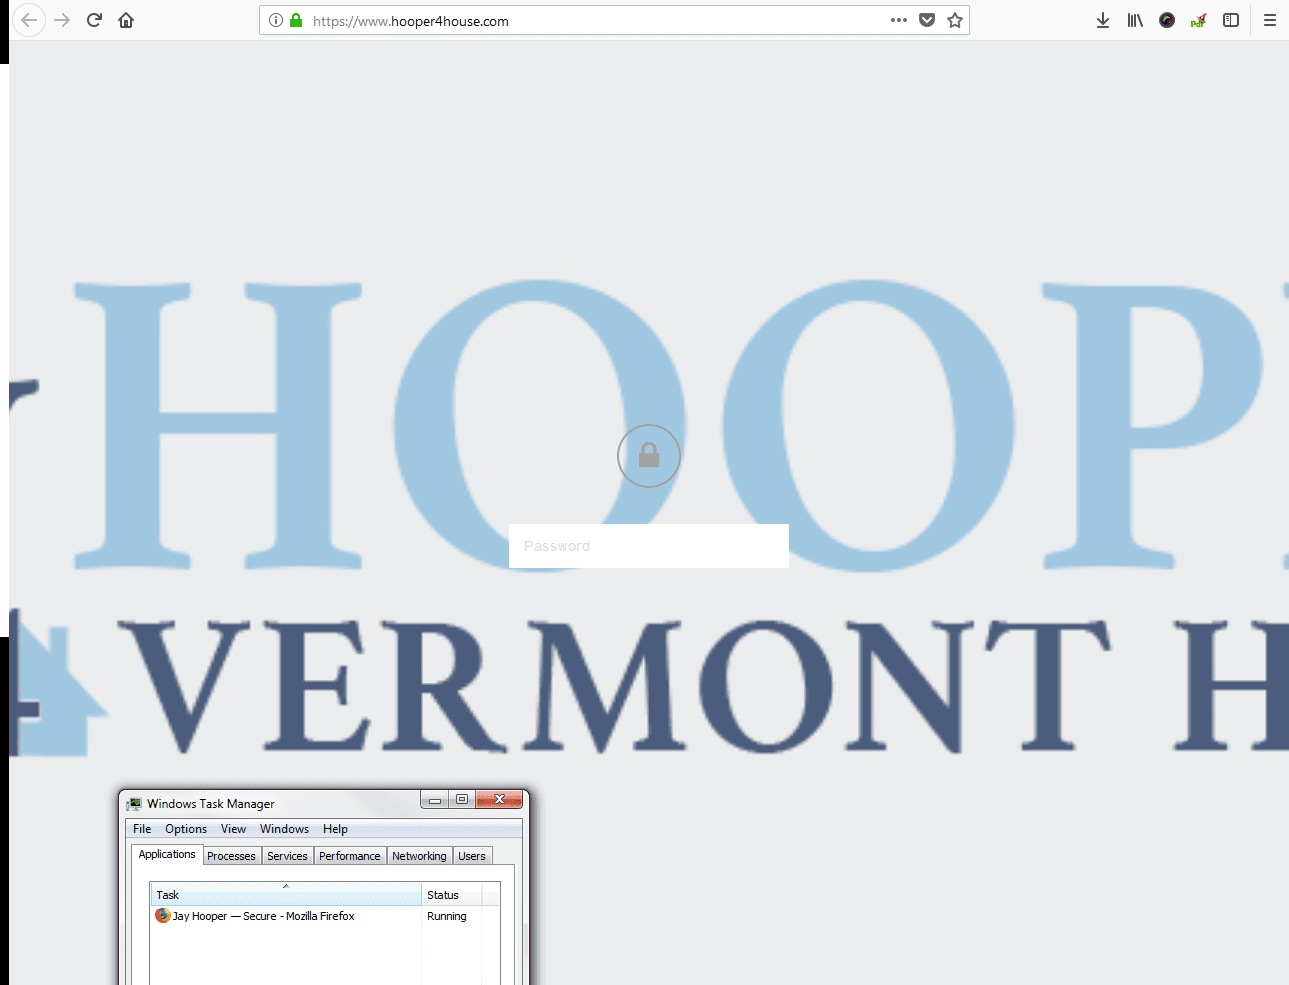This screenshot has height=985, width=1289.
Task: Save page to Pocket
Action: click(x=927, y=20)
